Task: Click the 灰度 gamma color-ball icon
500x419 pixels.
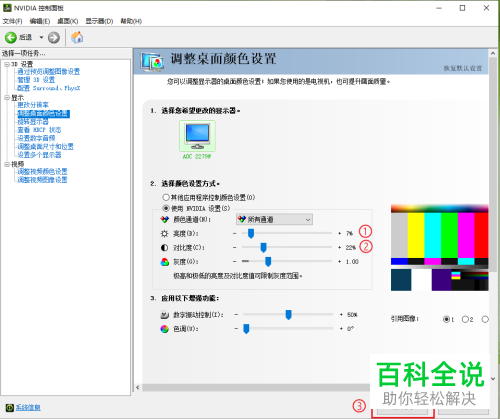Action: click(165, 262)
